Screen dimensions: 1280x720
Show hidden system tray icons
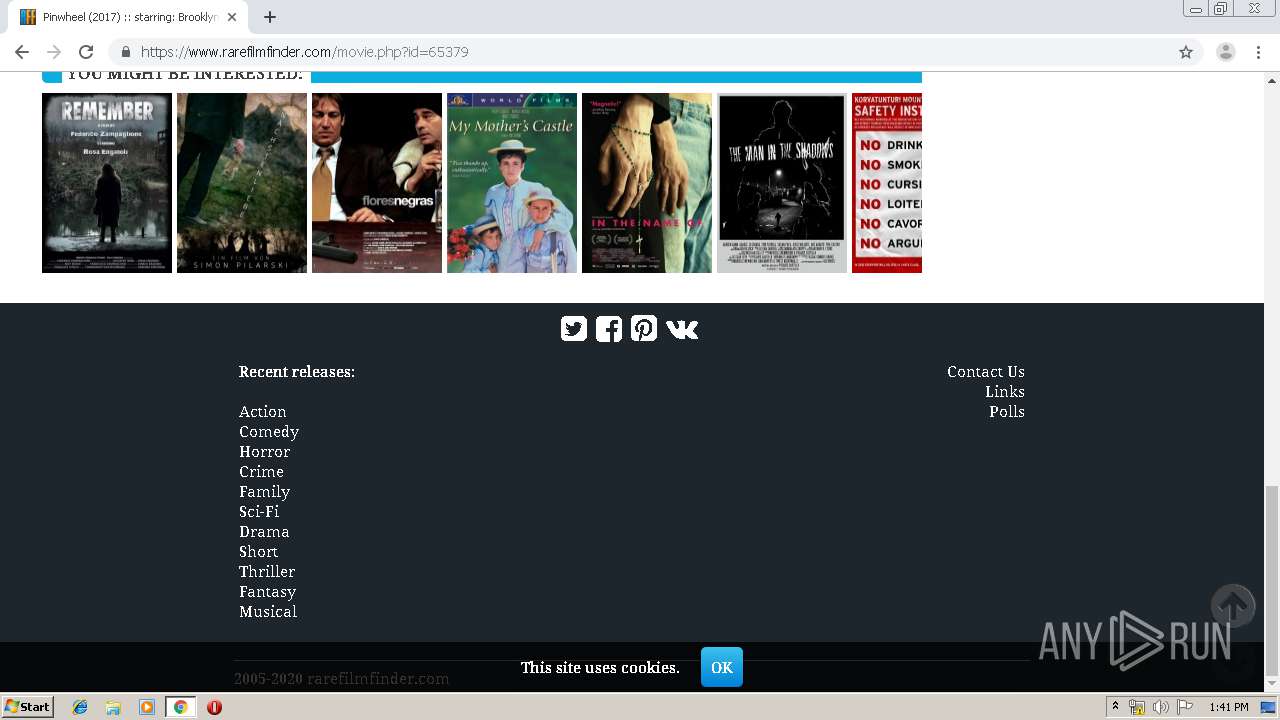(x=1115, y=707)
